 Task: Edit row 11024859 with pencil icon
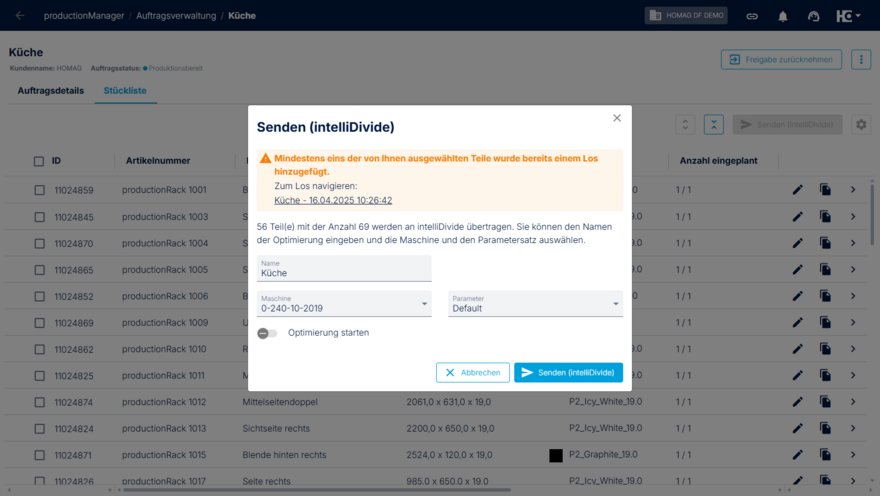pyautogui.click(x=798, y=190)
